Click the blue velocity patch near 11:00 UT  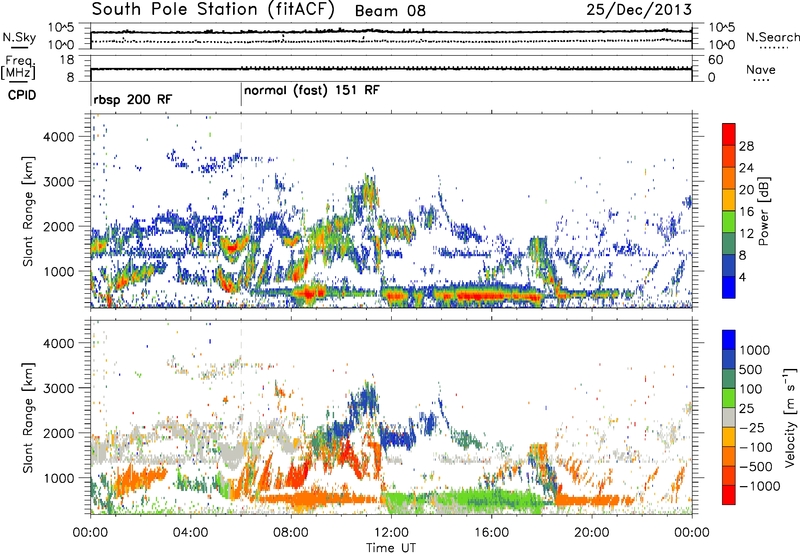pyautogui.click(x=365, y=398)
